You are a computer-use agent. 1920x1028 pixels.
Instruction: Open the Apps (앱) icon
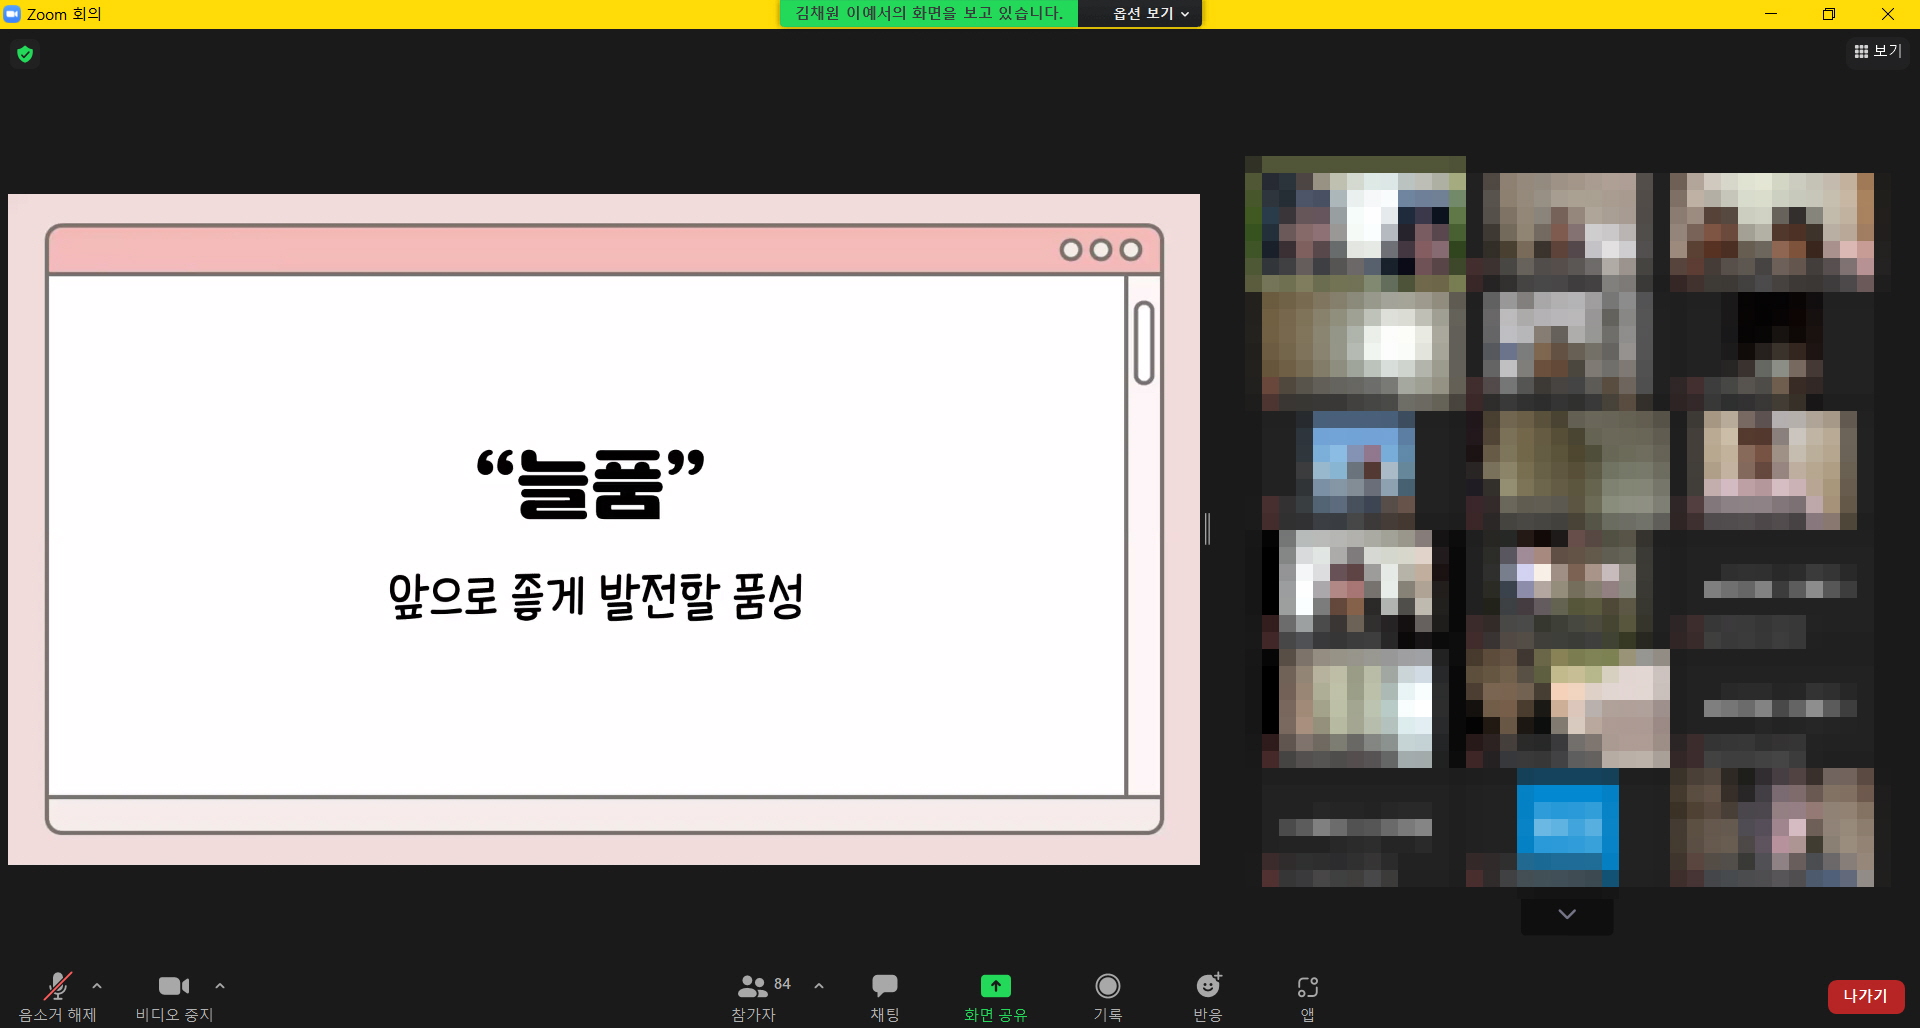point(1307,987)
